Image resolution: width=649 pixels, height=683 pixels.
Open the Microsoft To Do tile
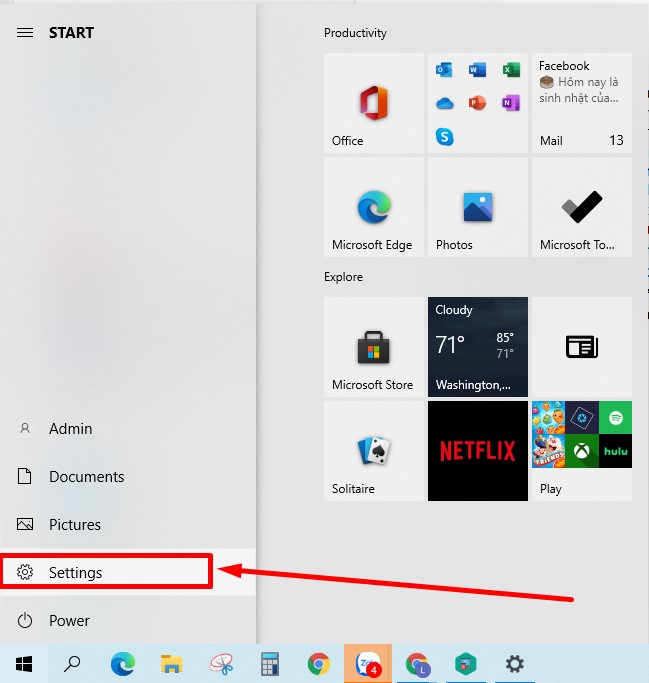582,207
